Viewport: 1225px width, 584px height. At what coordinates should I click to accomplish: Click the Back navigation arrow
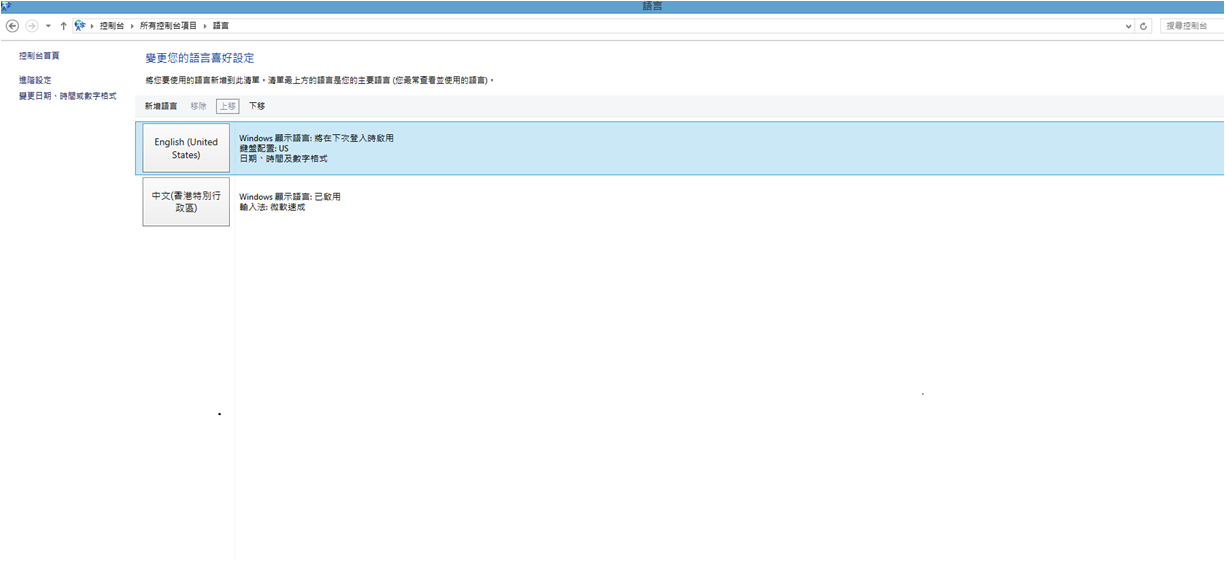click(13, 26)
